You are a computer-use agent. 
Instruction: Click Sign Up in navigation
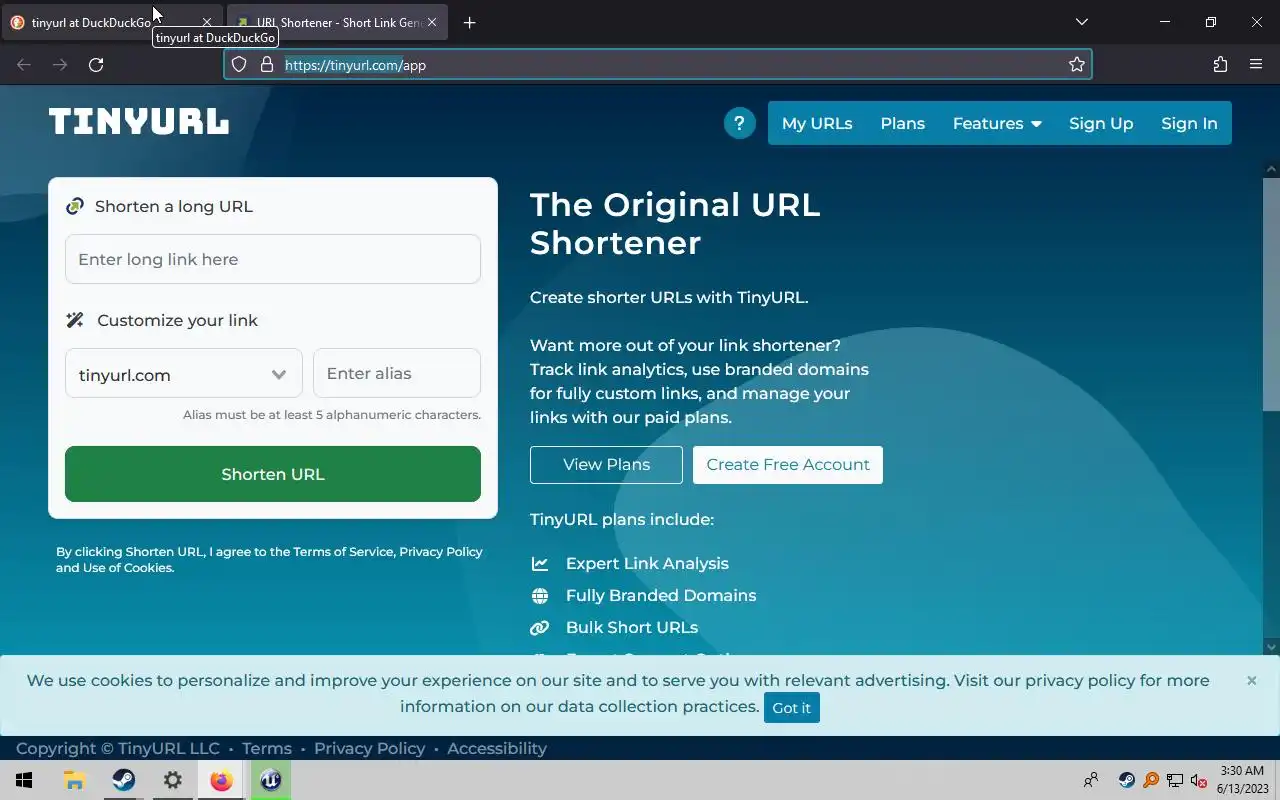tap(1101, 123)
